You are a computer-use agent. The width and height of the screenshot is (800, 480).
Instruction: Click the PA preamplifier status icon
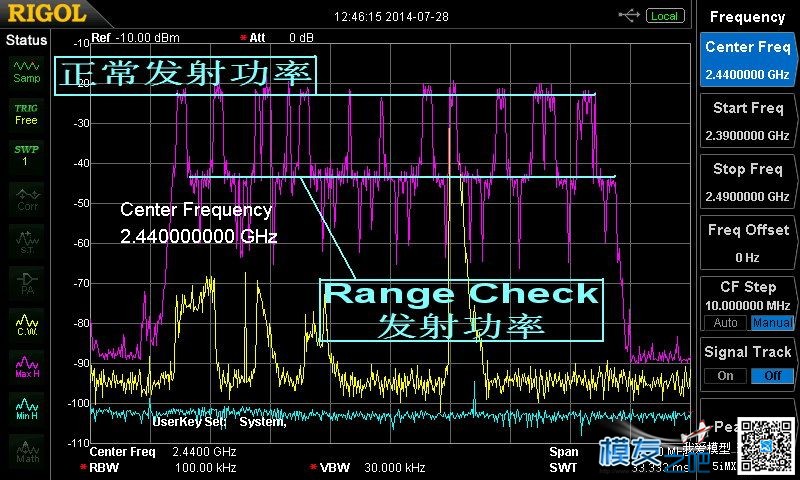pos(27,282)
